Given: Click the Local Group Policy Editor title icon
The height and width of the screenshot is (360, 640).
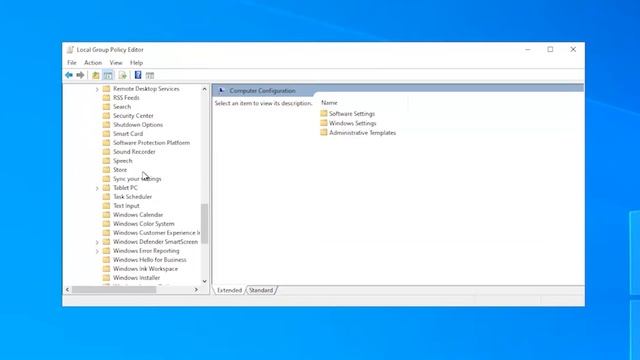Looking at the screenshot, I should [70, 49].
